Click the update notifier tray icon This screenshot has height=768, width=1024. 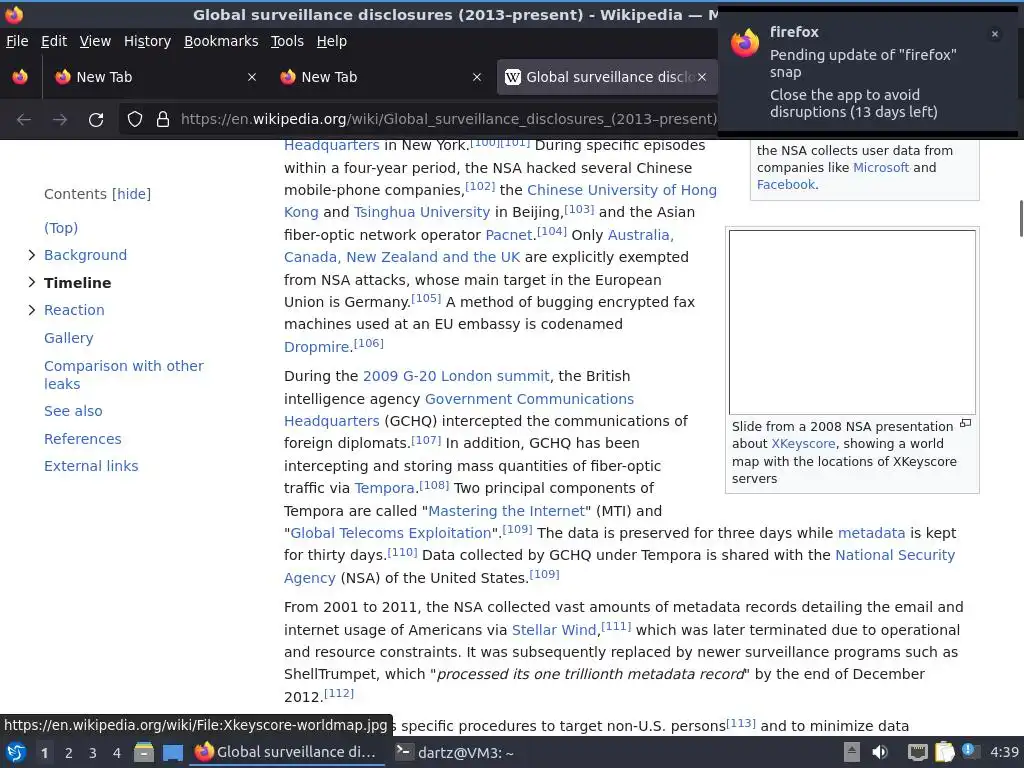[970, 751]
